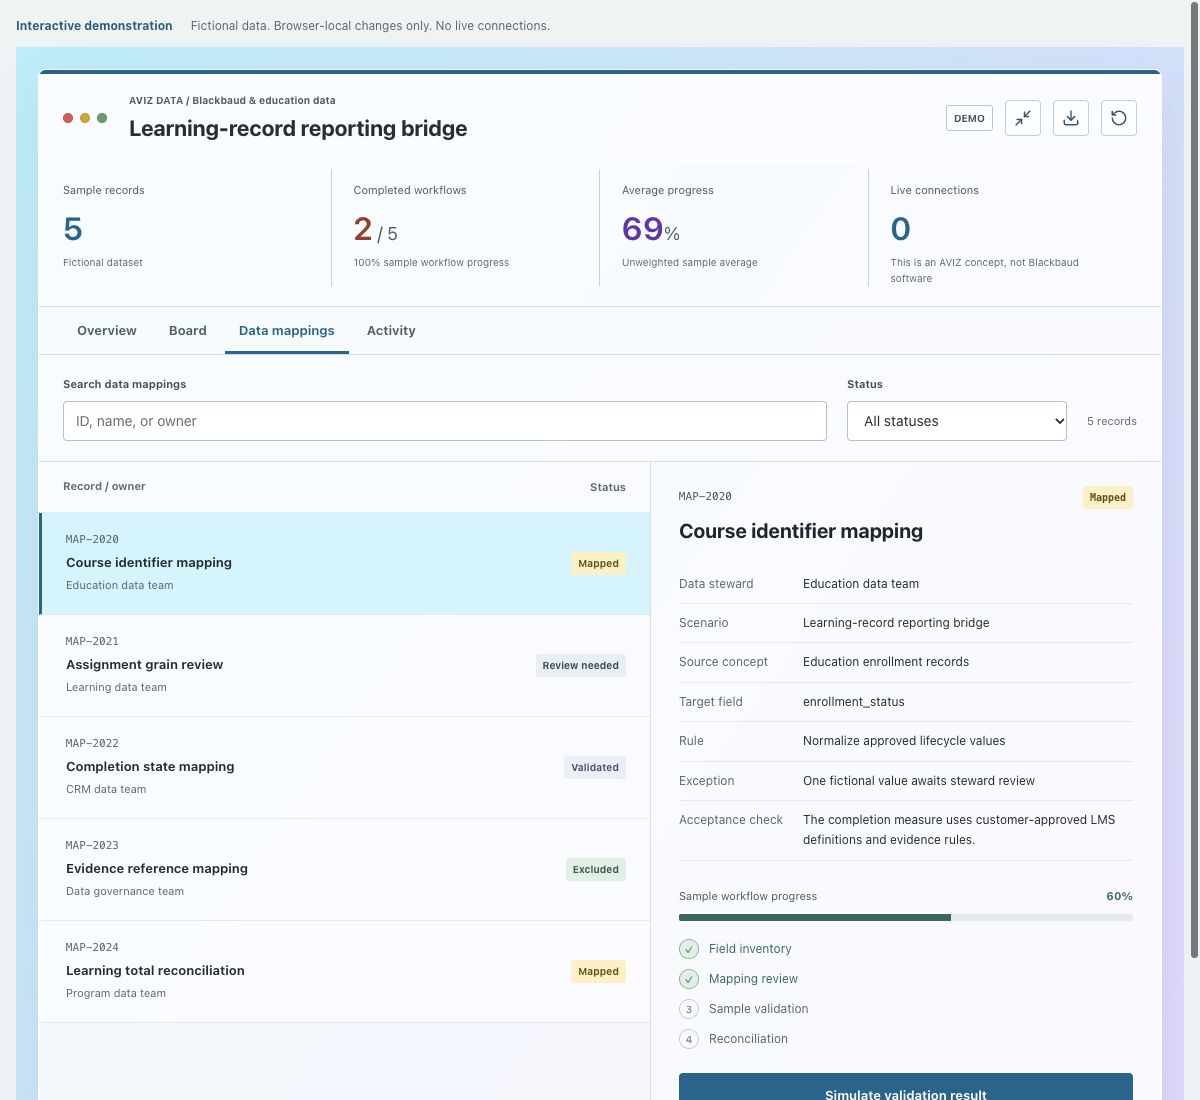Click the Average progress 69% value

[x=651, y=229]
